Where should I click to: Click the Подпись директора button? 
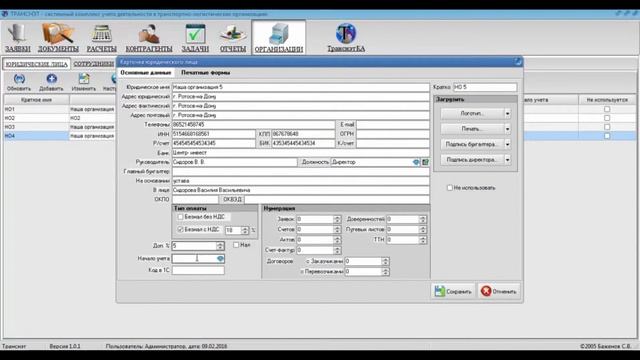472,160
